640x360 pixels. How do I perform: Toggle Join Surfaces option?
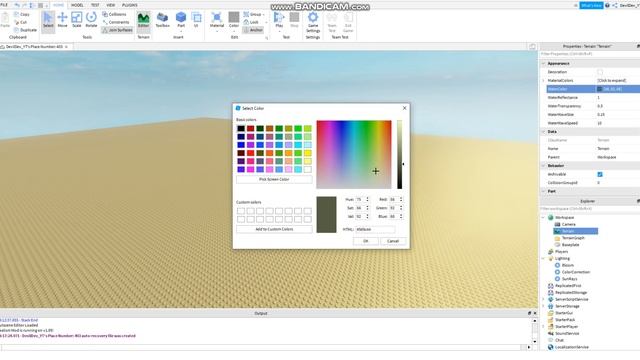pos(117,30)
